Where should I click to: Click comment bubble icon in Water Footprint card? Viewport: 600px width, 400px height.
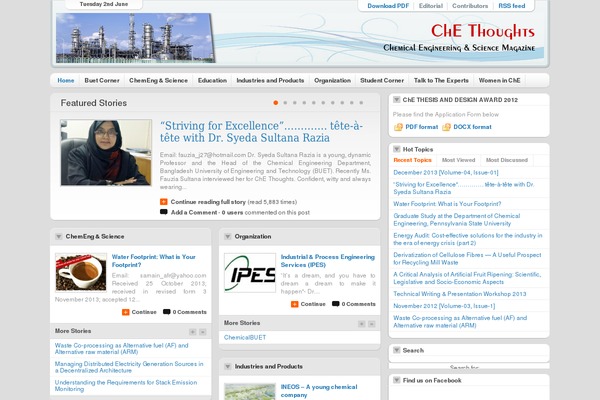pos(166,312)
